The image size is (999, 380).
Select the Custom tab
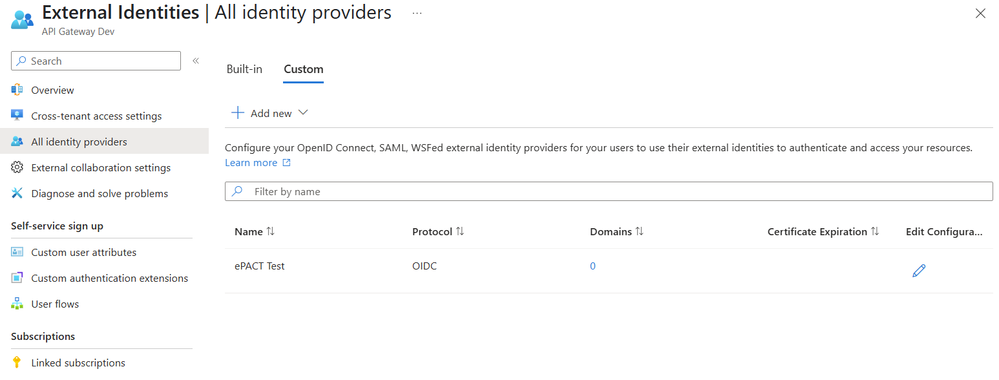(303, 69)
